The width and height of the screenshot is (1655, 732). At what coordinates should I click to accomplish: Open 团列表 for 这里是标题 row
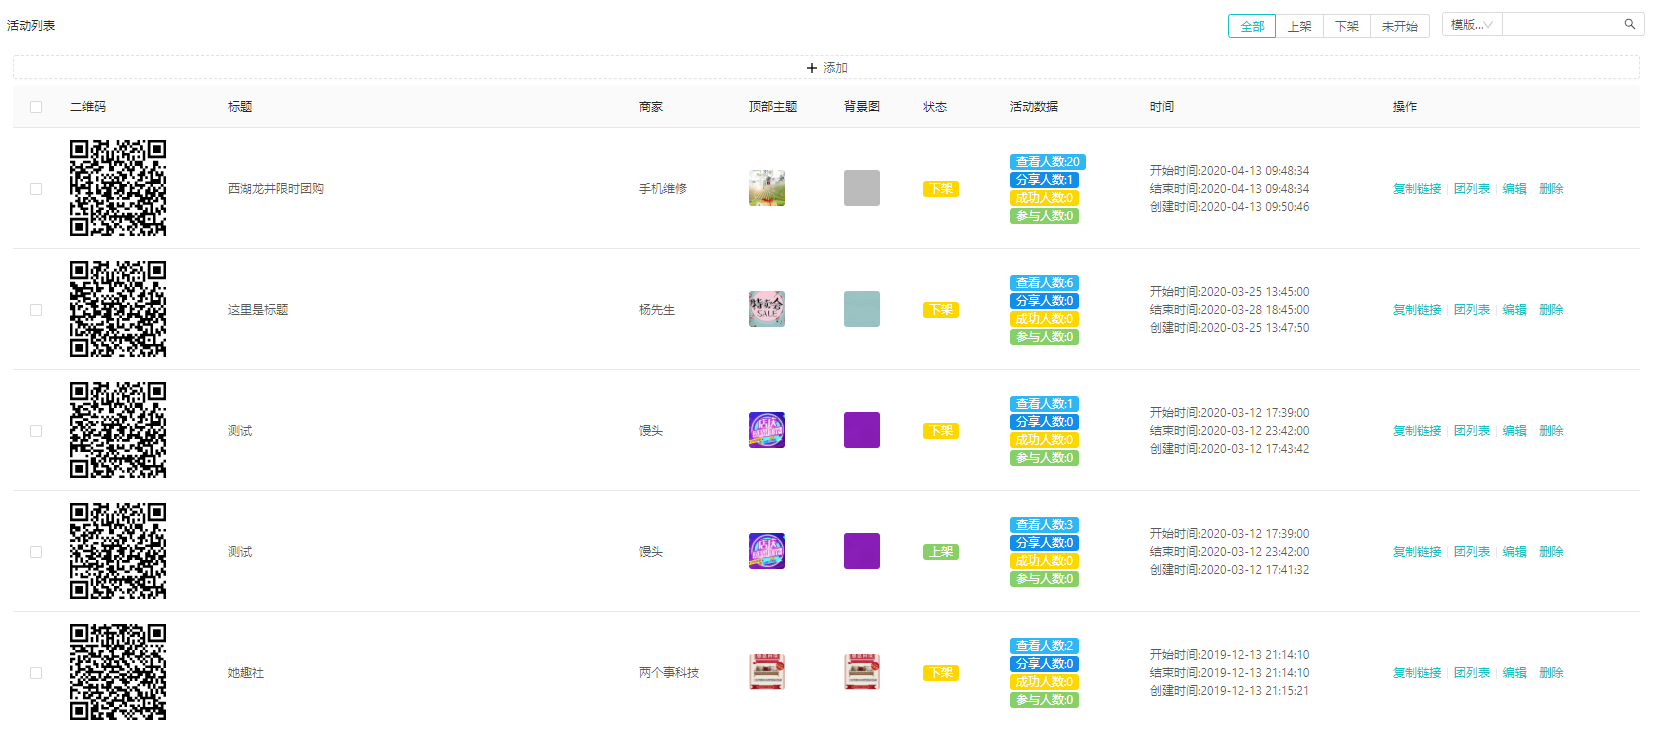[1472, 310]
